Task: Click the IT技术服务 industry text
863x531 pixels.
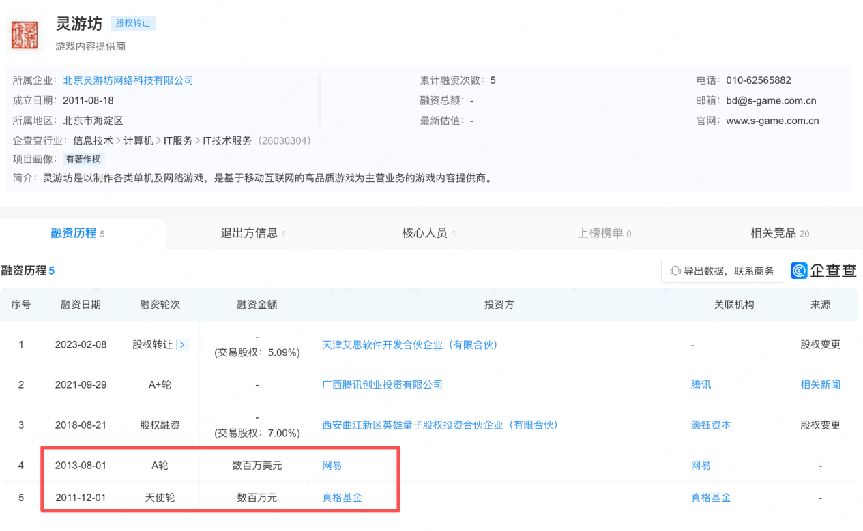Action: pyautogui.click(x=227, y=141)
